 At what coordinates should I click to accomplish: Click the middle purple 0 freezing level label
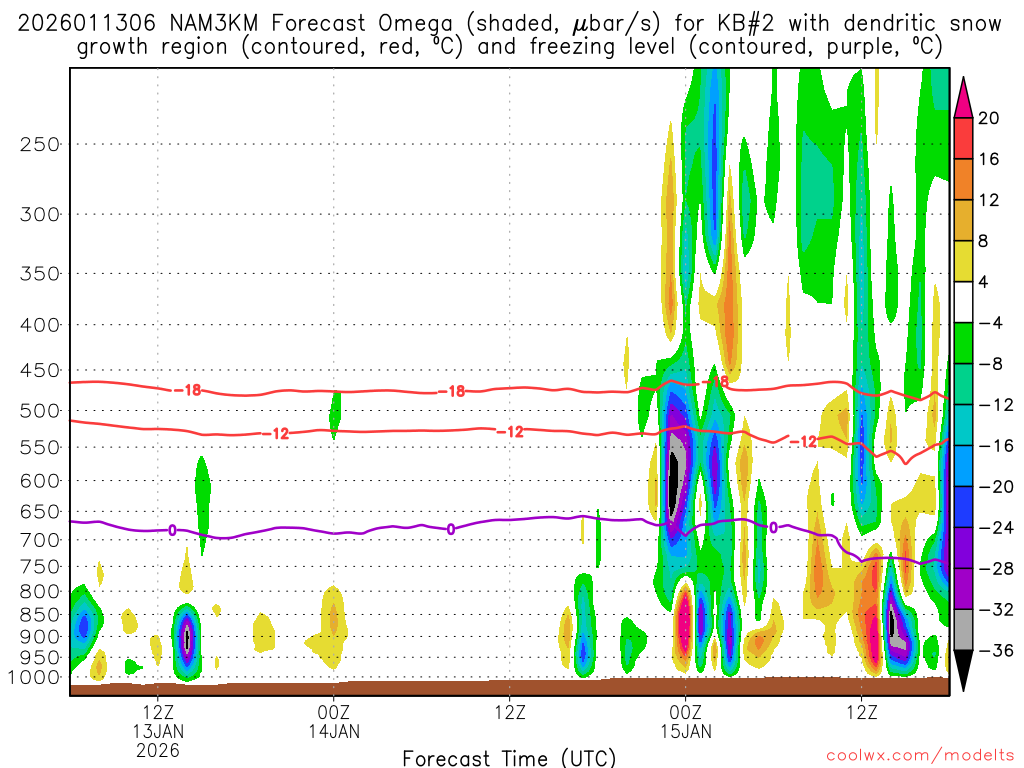tap(451, 529)
